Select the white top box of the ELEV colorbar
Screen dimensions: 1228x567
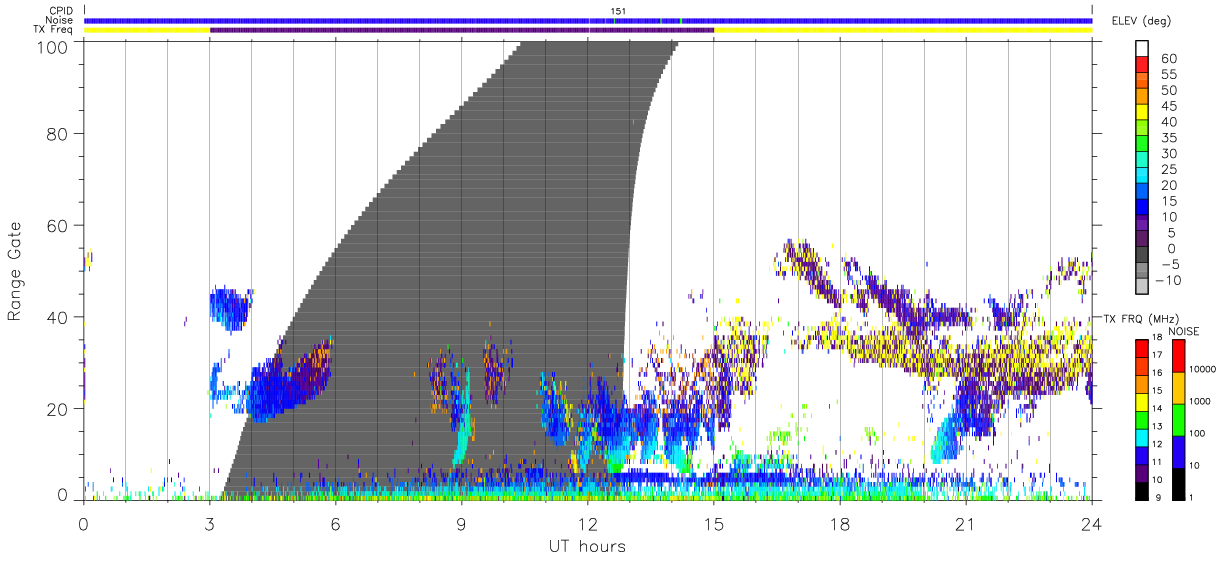tap(1144, 50)
